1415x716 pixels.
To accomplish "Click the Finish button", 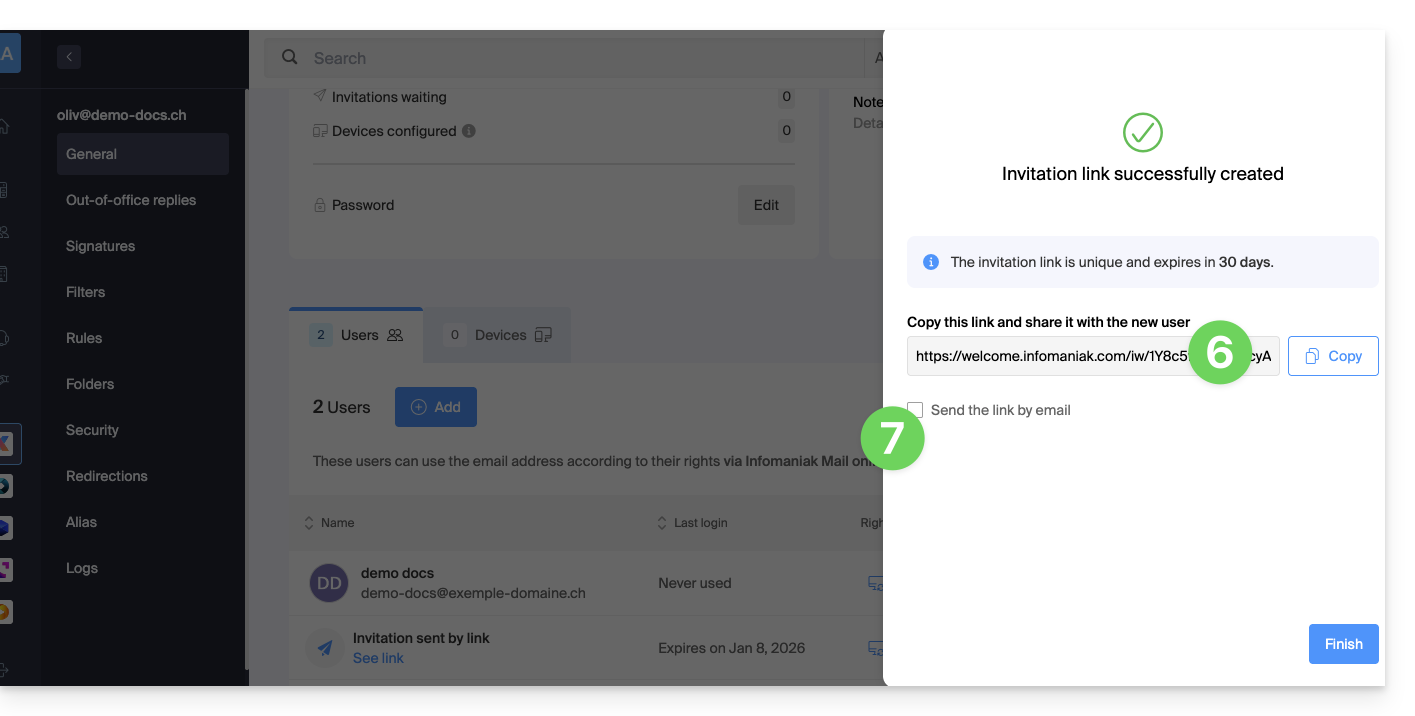I will tap(1343, 644).
